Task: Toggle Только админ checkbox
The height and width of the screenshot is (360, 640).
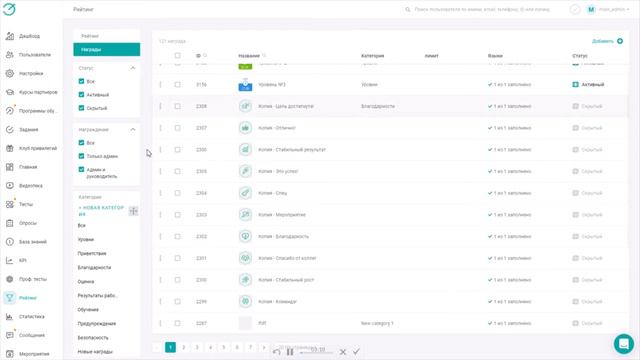Action: 81,156
